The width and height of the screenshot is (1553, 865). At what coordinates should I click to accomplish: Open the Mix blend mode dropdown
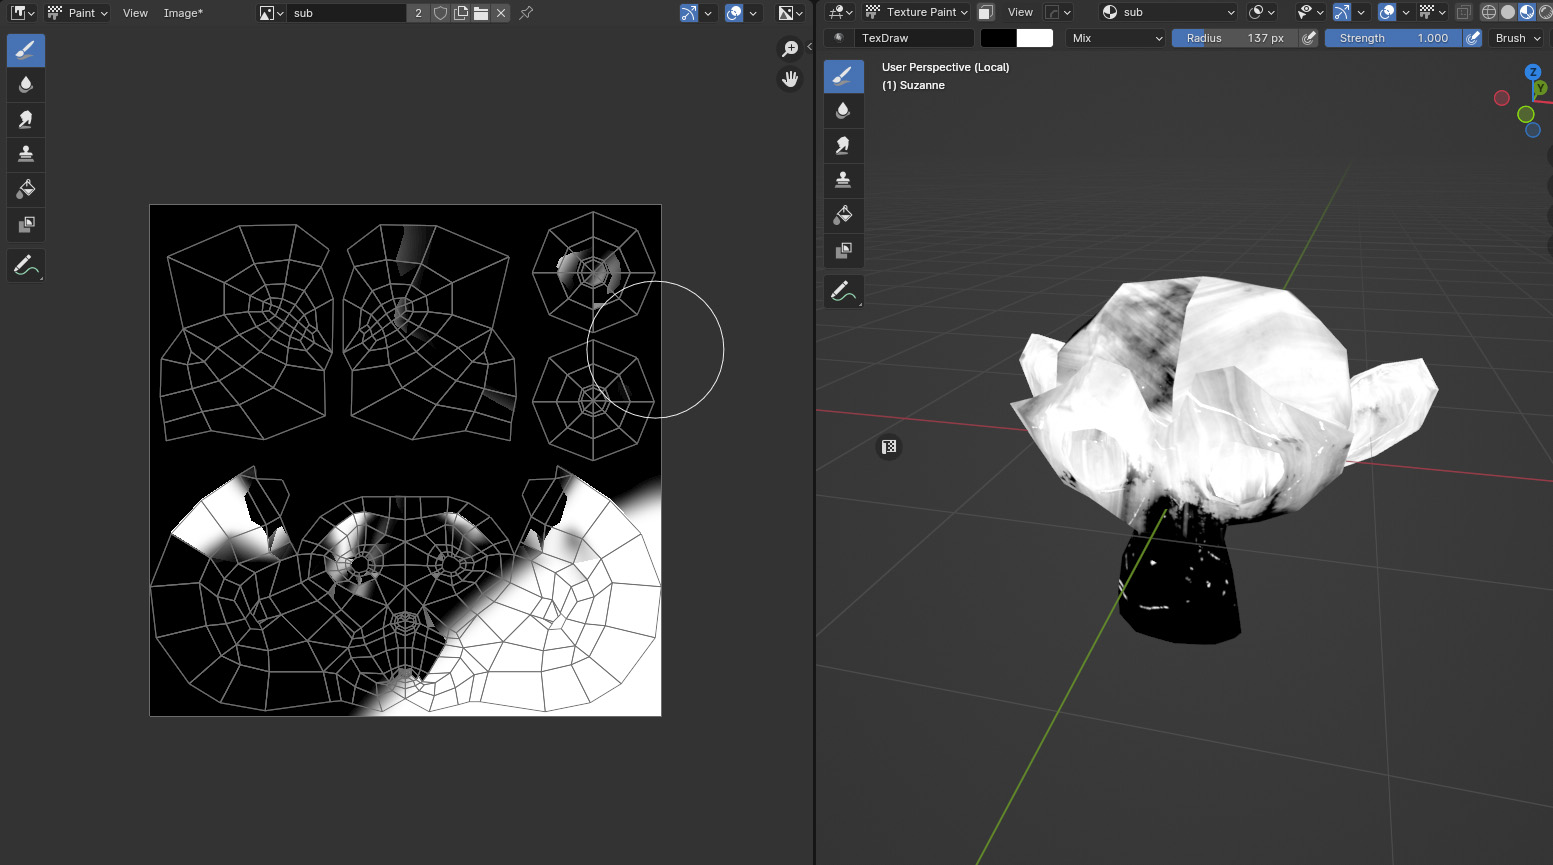1116,38
